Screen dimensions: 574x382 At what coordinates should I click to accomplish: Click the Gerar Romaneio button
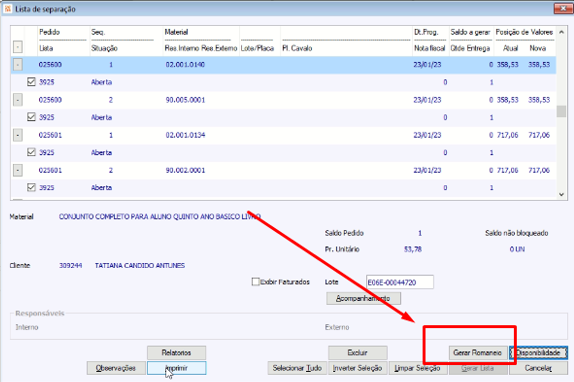[478, 353]
